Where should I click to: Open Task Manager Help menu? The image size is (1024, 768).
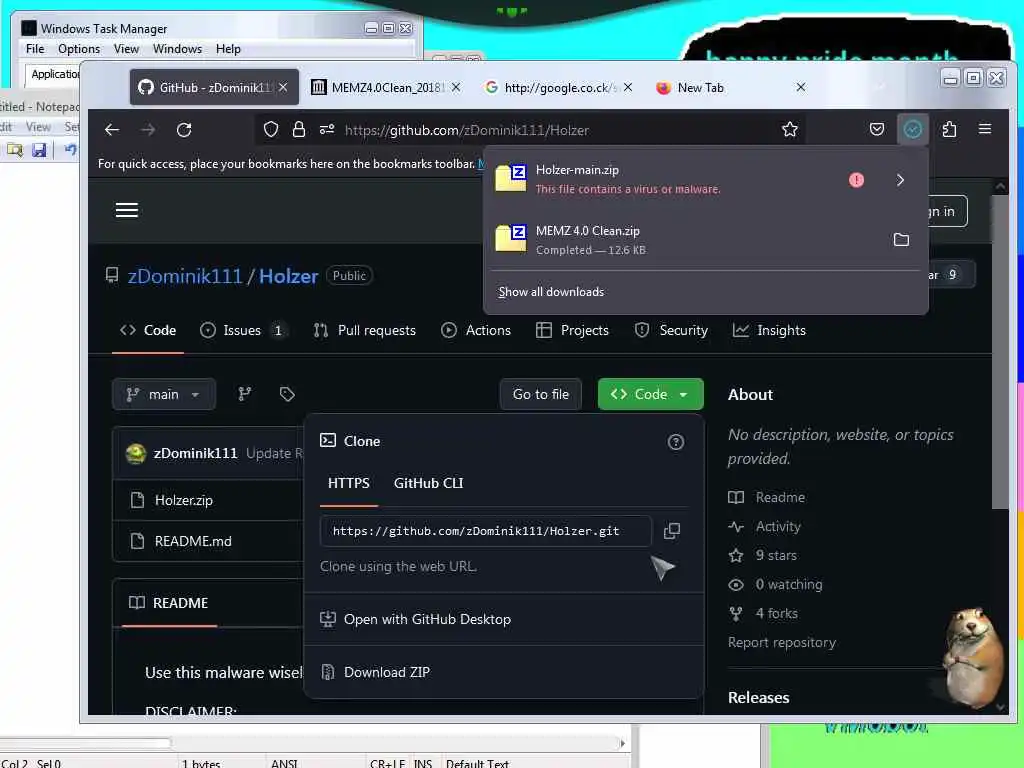pyautogui.click(x=228, y=49)
